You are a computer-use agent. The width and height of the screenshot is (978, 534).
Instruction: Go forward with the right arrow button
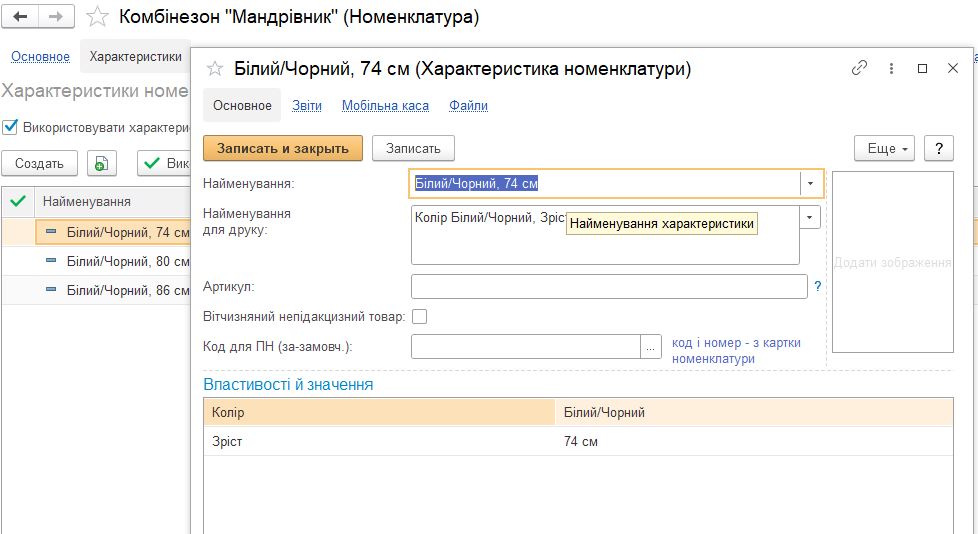click(57, 17)
